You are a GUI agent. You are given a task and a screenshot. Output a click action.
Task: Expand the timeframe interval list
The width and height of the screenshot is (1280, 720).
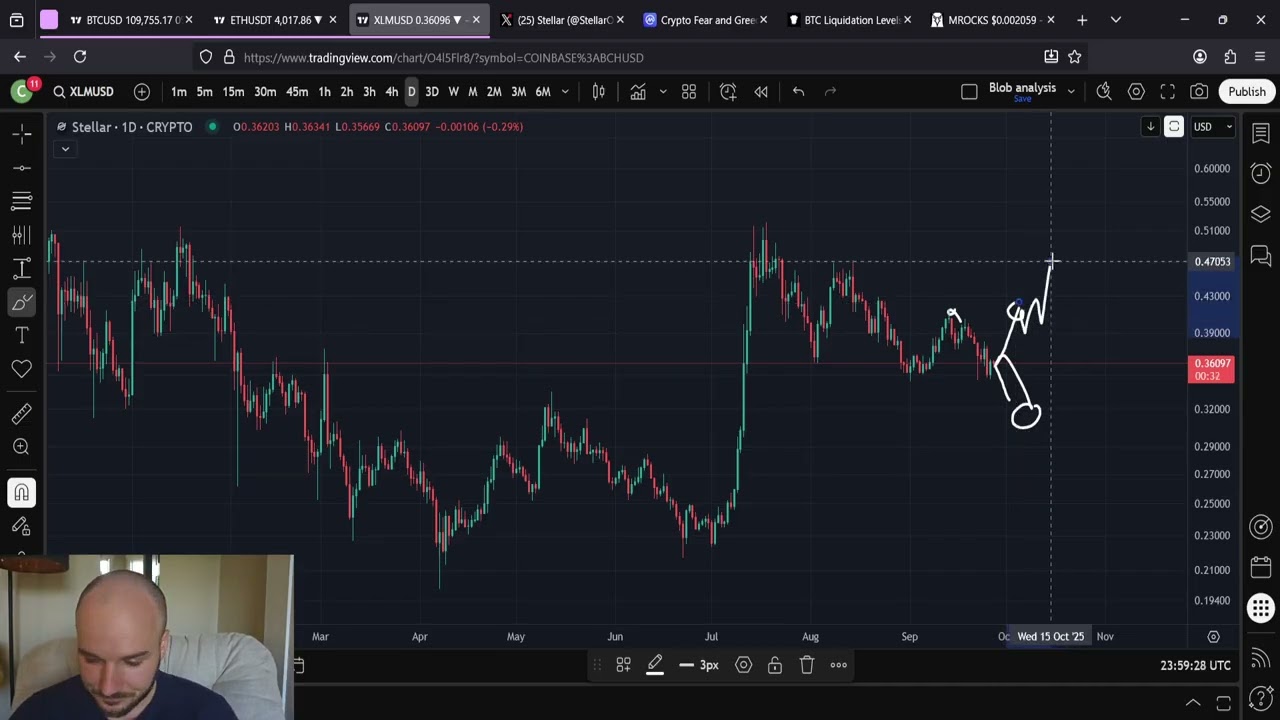(565, 92)
